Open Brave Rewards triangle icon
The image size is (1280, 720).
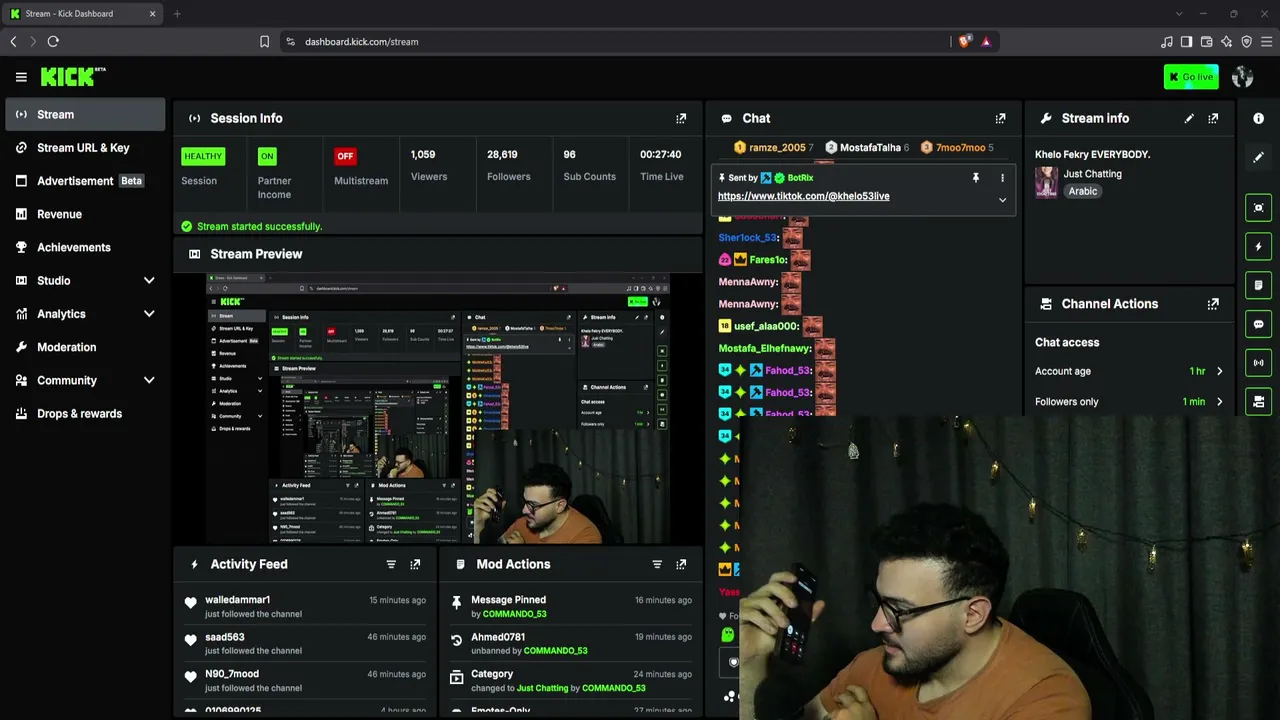(x=986, y=42)
